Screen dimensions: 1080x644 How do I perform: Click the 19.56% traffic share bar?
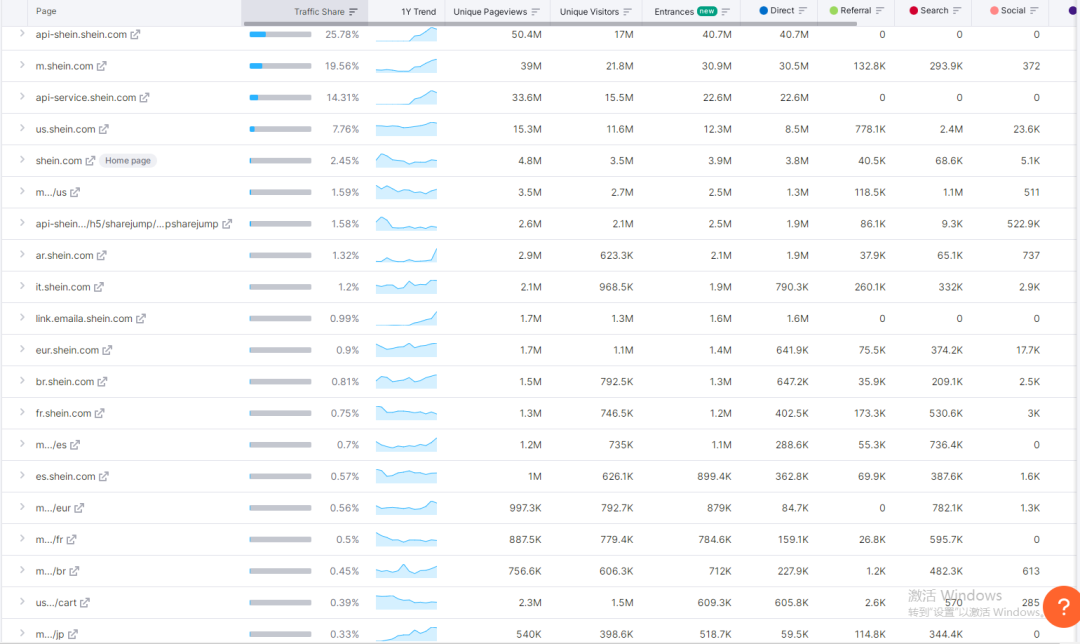click(x=280, y=66)
